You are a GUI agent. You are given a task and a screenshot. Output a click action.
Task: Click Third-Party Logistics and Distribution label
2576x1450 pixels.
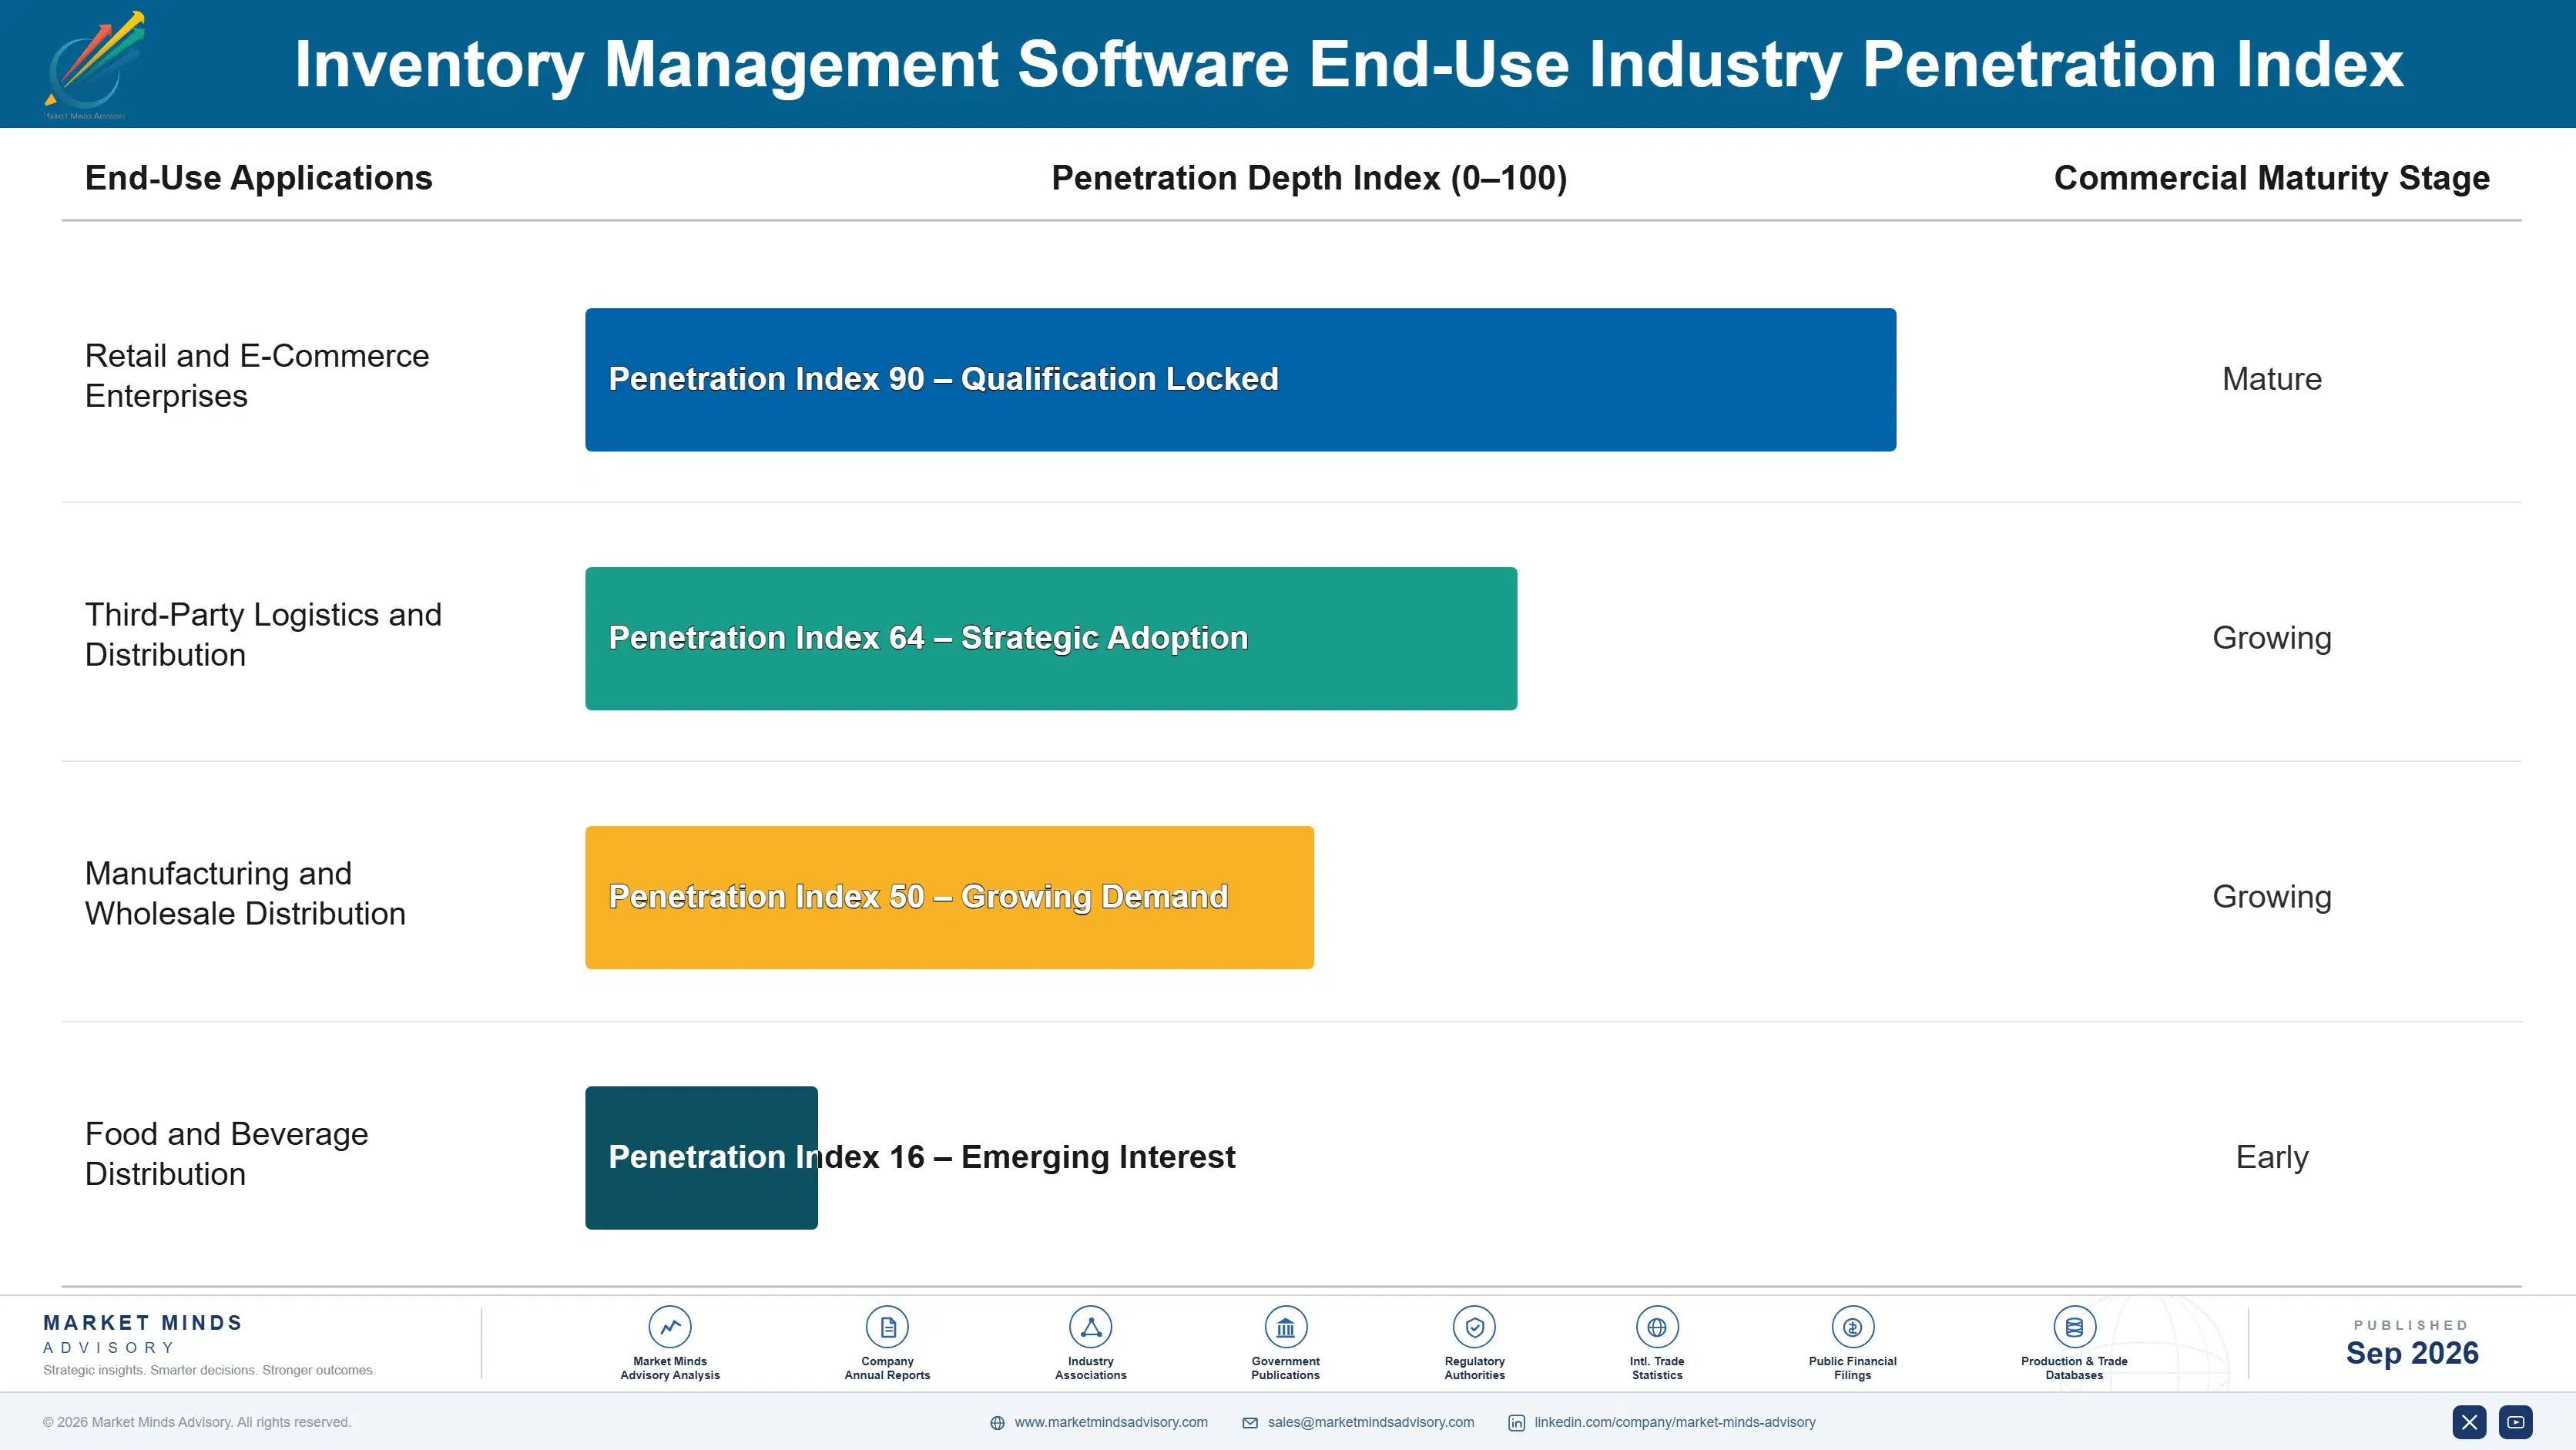[263, 635]
